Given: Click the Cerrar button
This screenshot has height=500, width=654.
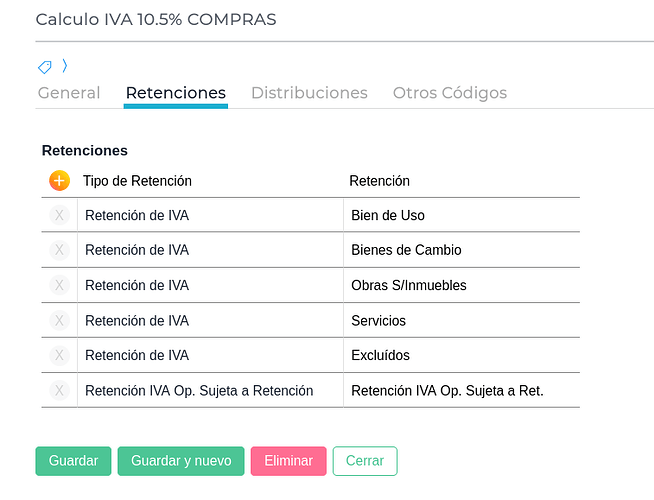Looking at the screenshot, I should 365,461.
